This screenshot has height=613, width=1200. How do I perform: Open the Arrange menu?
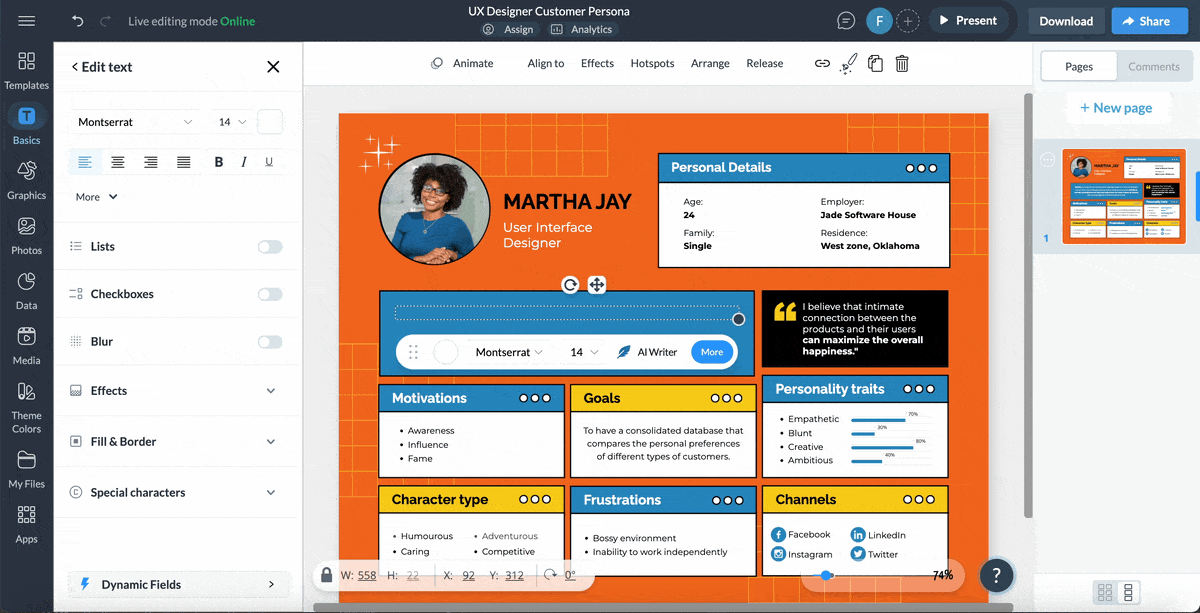pos(710,63)
